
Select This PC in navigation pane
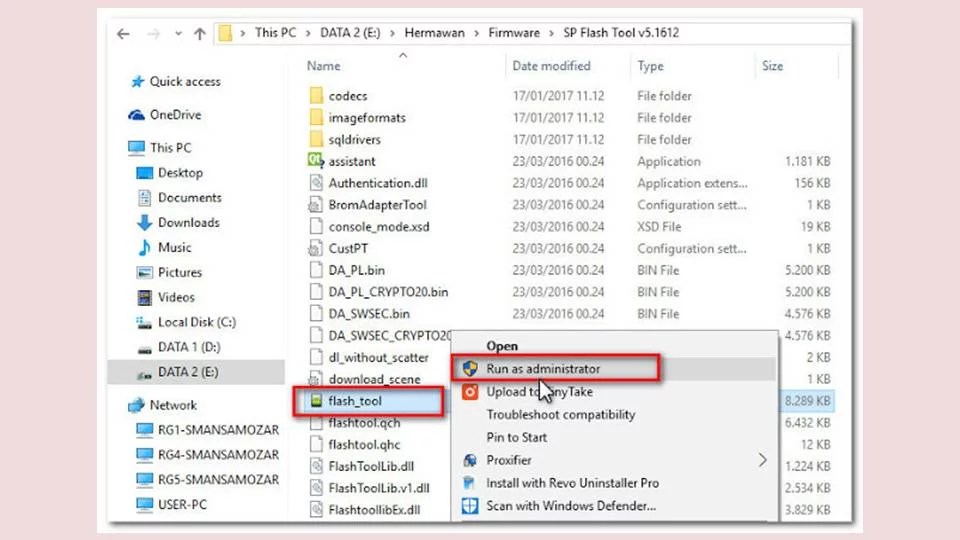pyautogui.click(x=170, y=148)
